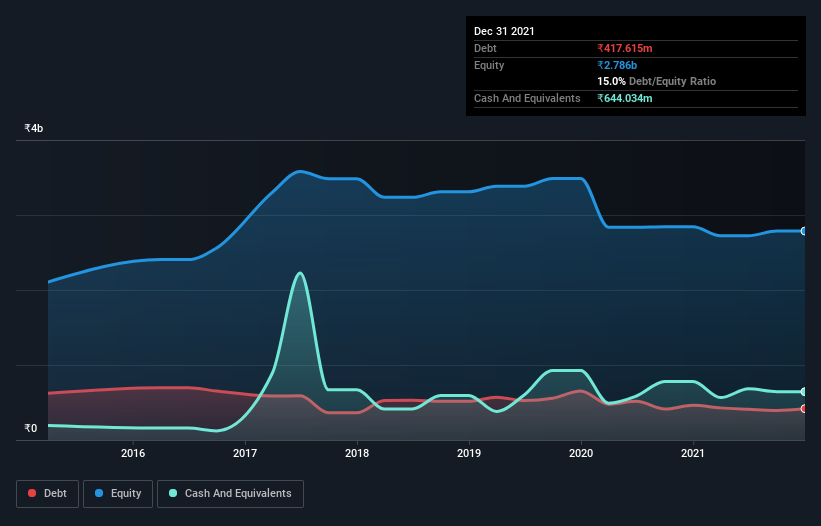821x526 pixels.
Task: Click the Dec 31 2021 tooltip date
Action: pos(504,31)
